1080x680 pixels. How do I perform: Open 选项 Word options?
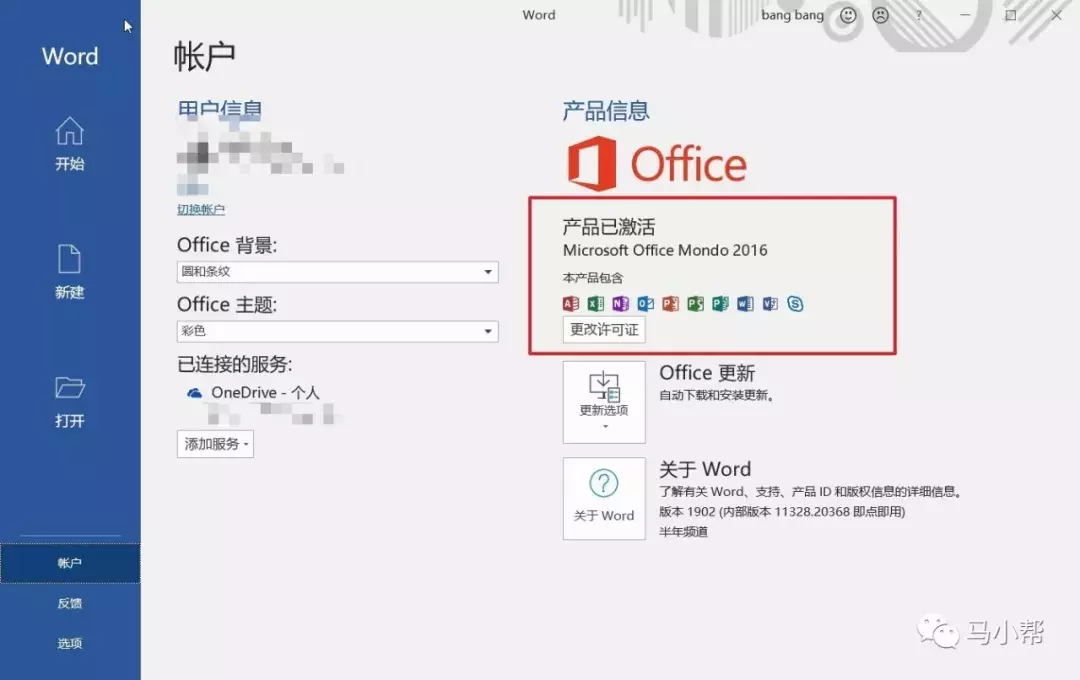[x=70, y=643]
